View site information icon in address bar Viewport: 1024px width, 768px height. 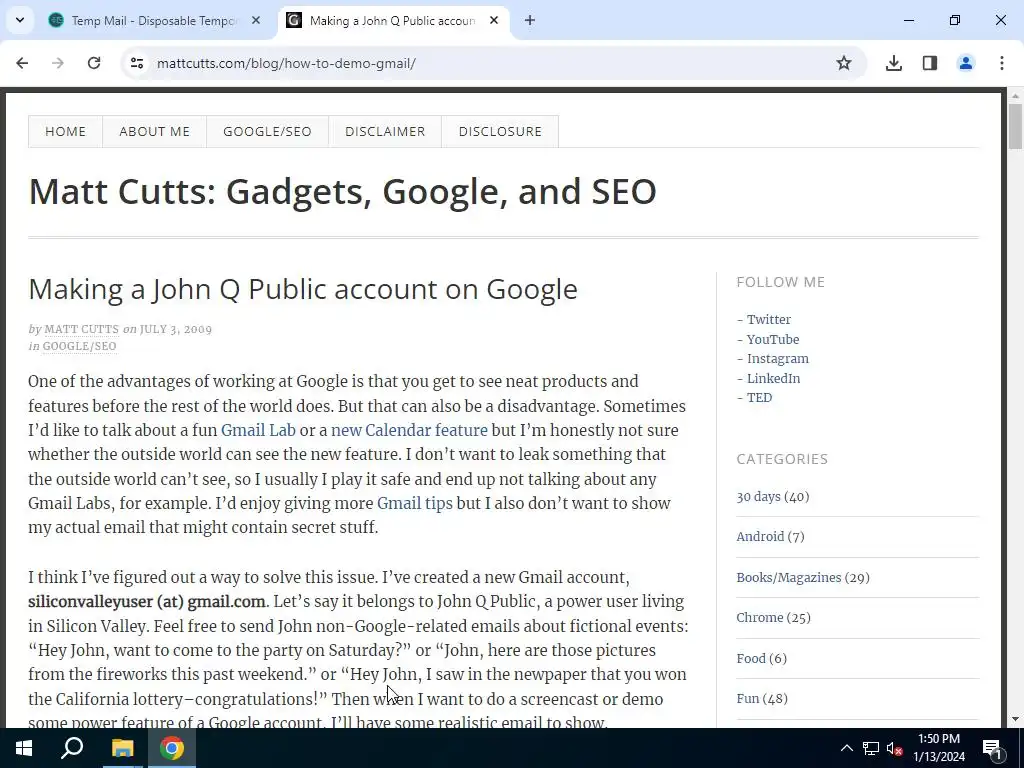click(x=136, y=63)
